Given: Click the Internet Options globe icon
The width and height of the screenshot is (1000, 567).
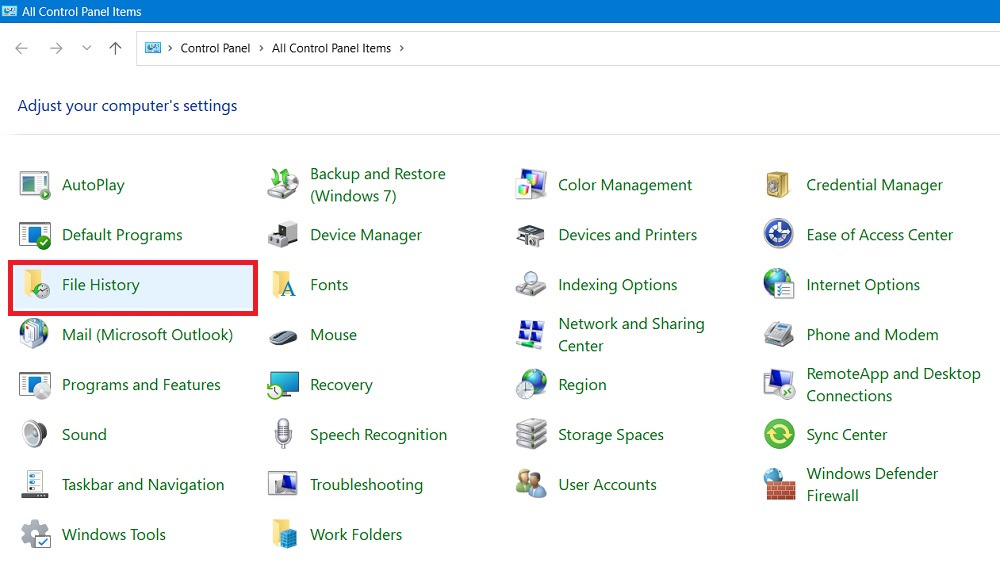Looking at the screenshot, I should tap(778, 285).
